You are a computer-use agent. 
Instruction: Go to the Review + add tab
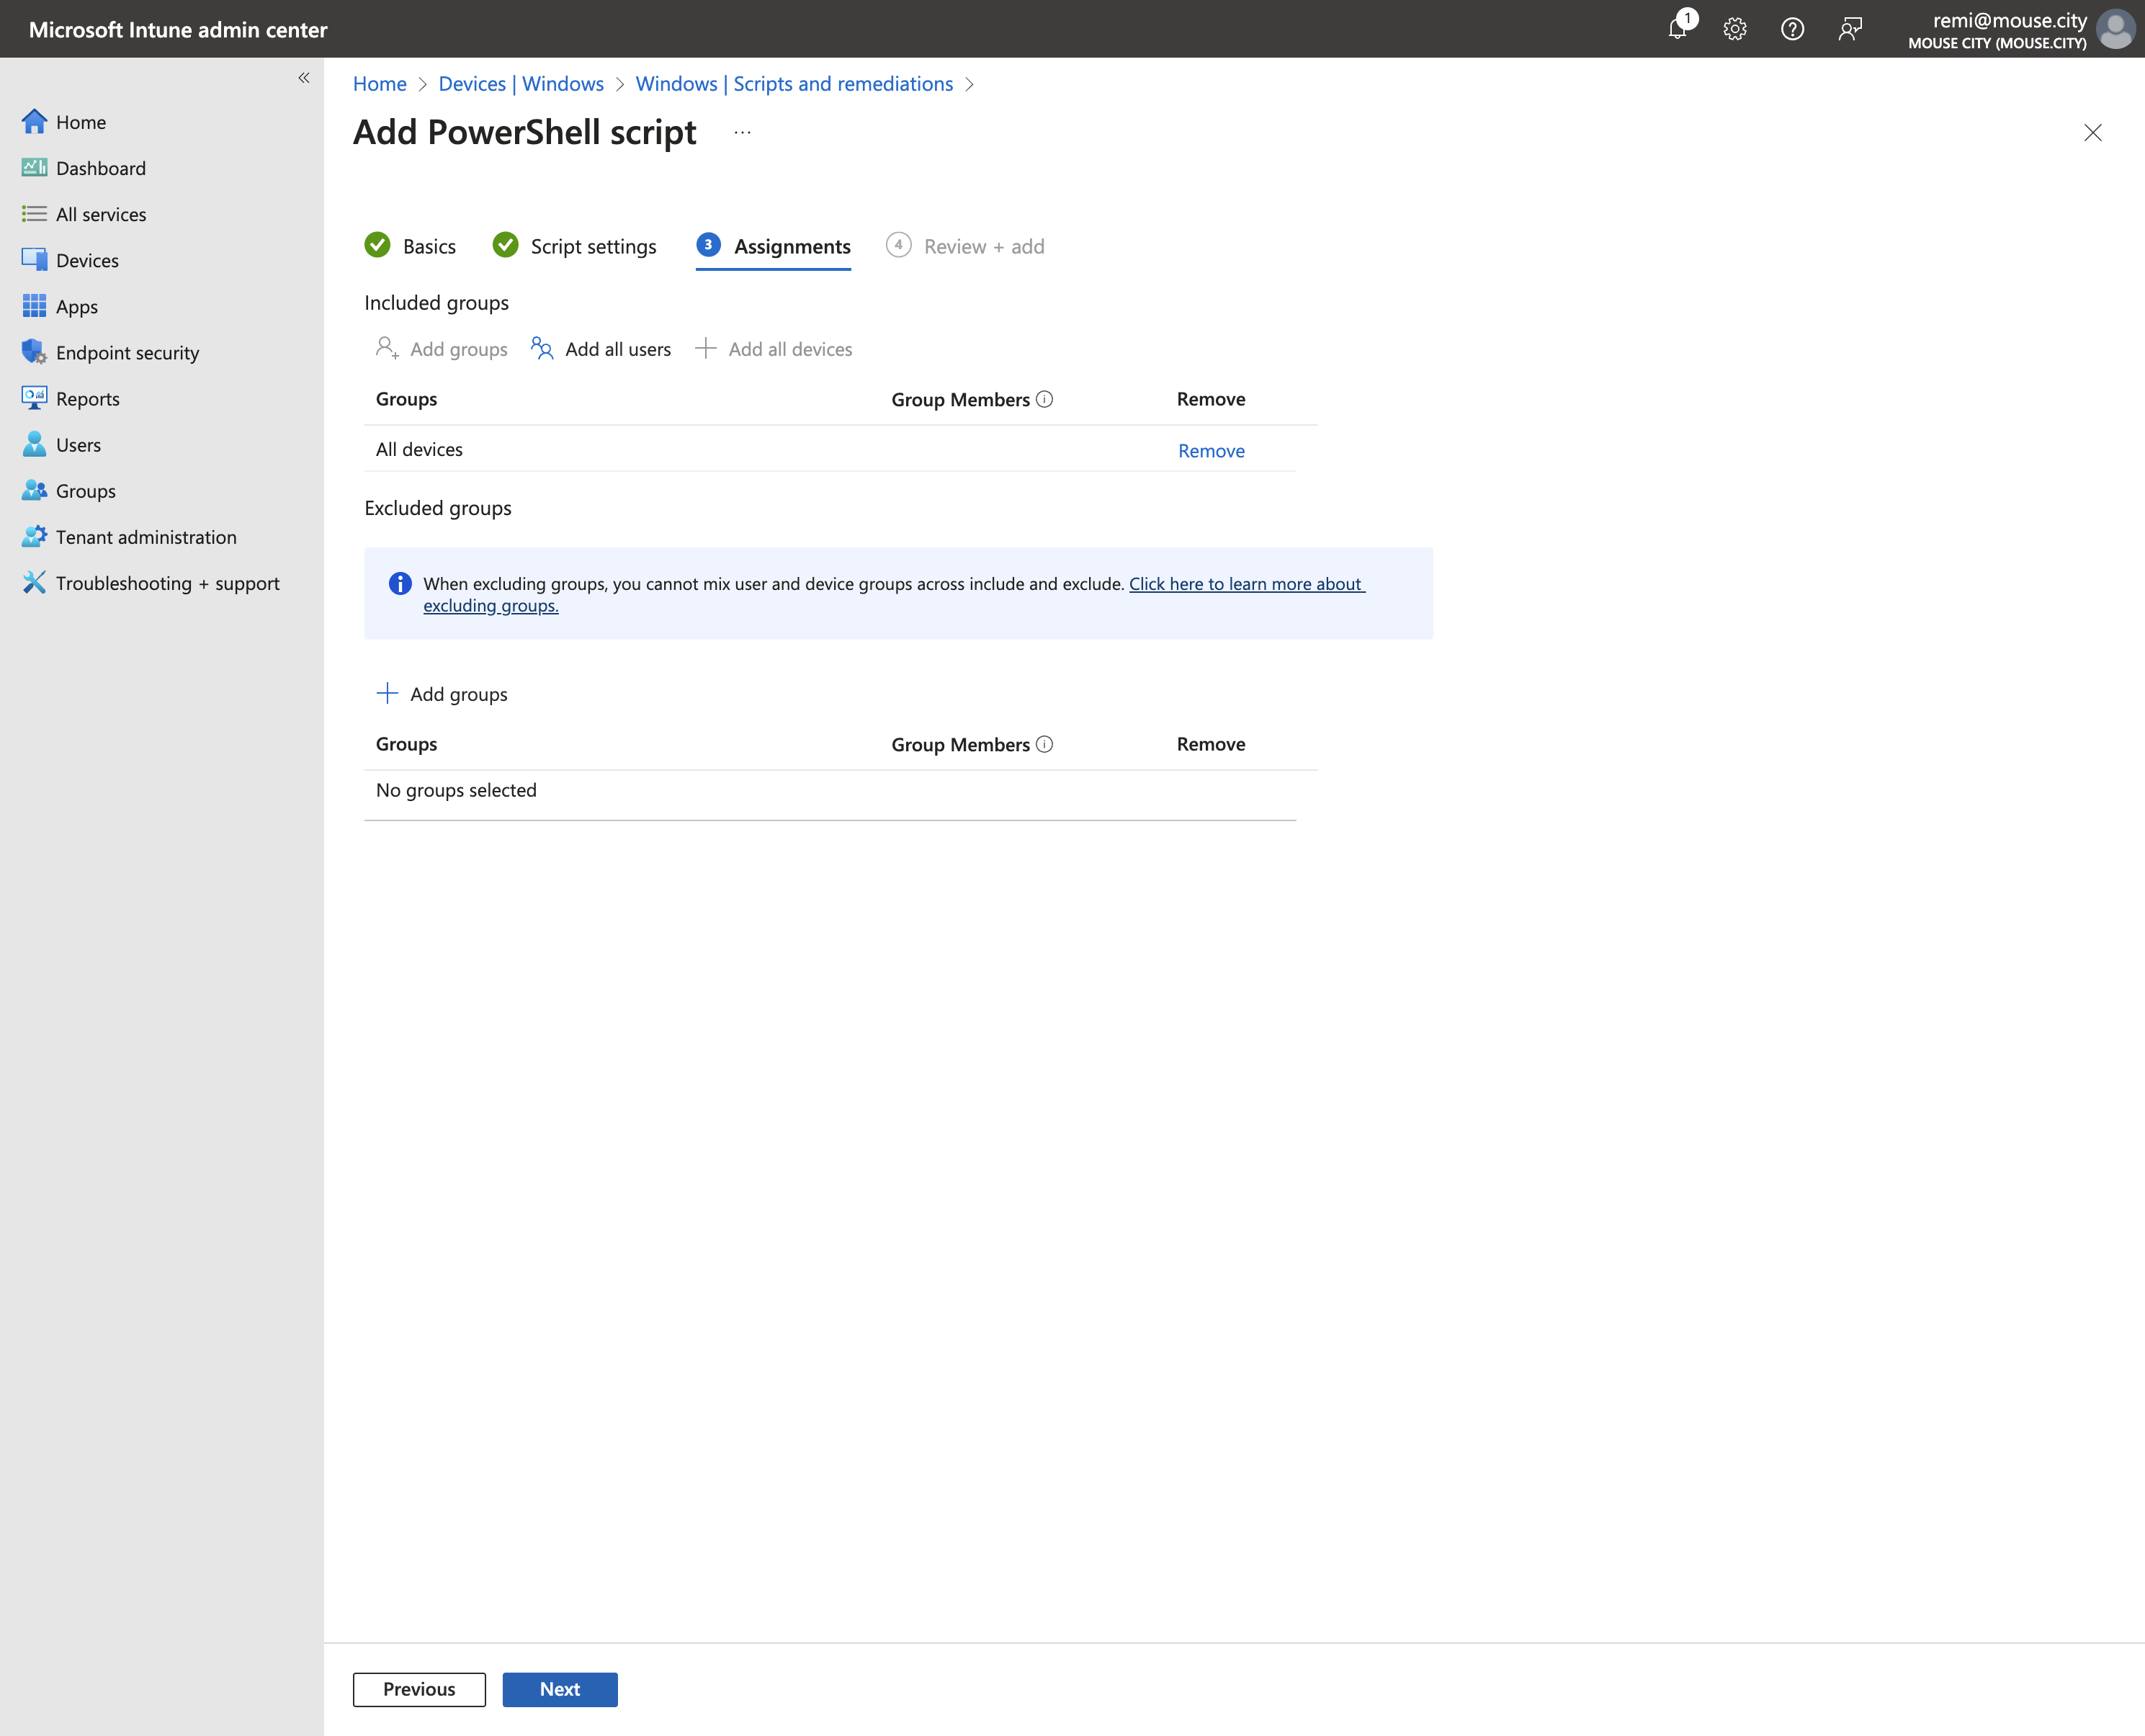pyautogui.click(x=965, y=246)
